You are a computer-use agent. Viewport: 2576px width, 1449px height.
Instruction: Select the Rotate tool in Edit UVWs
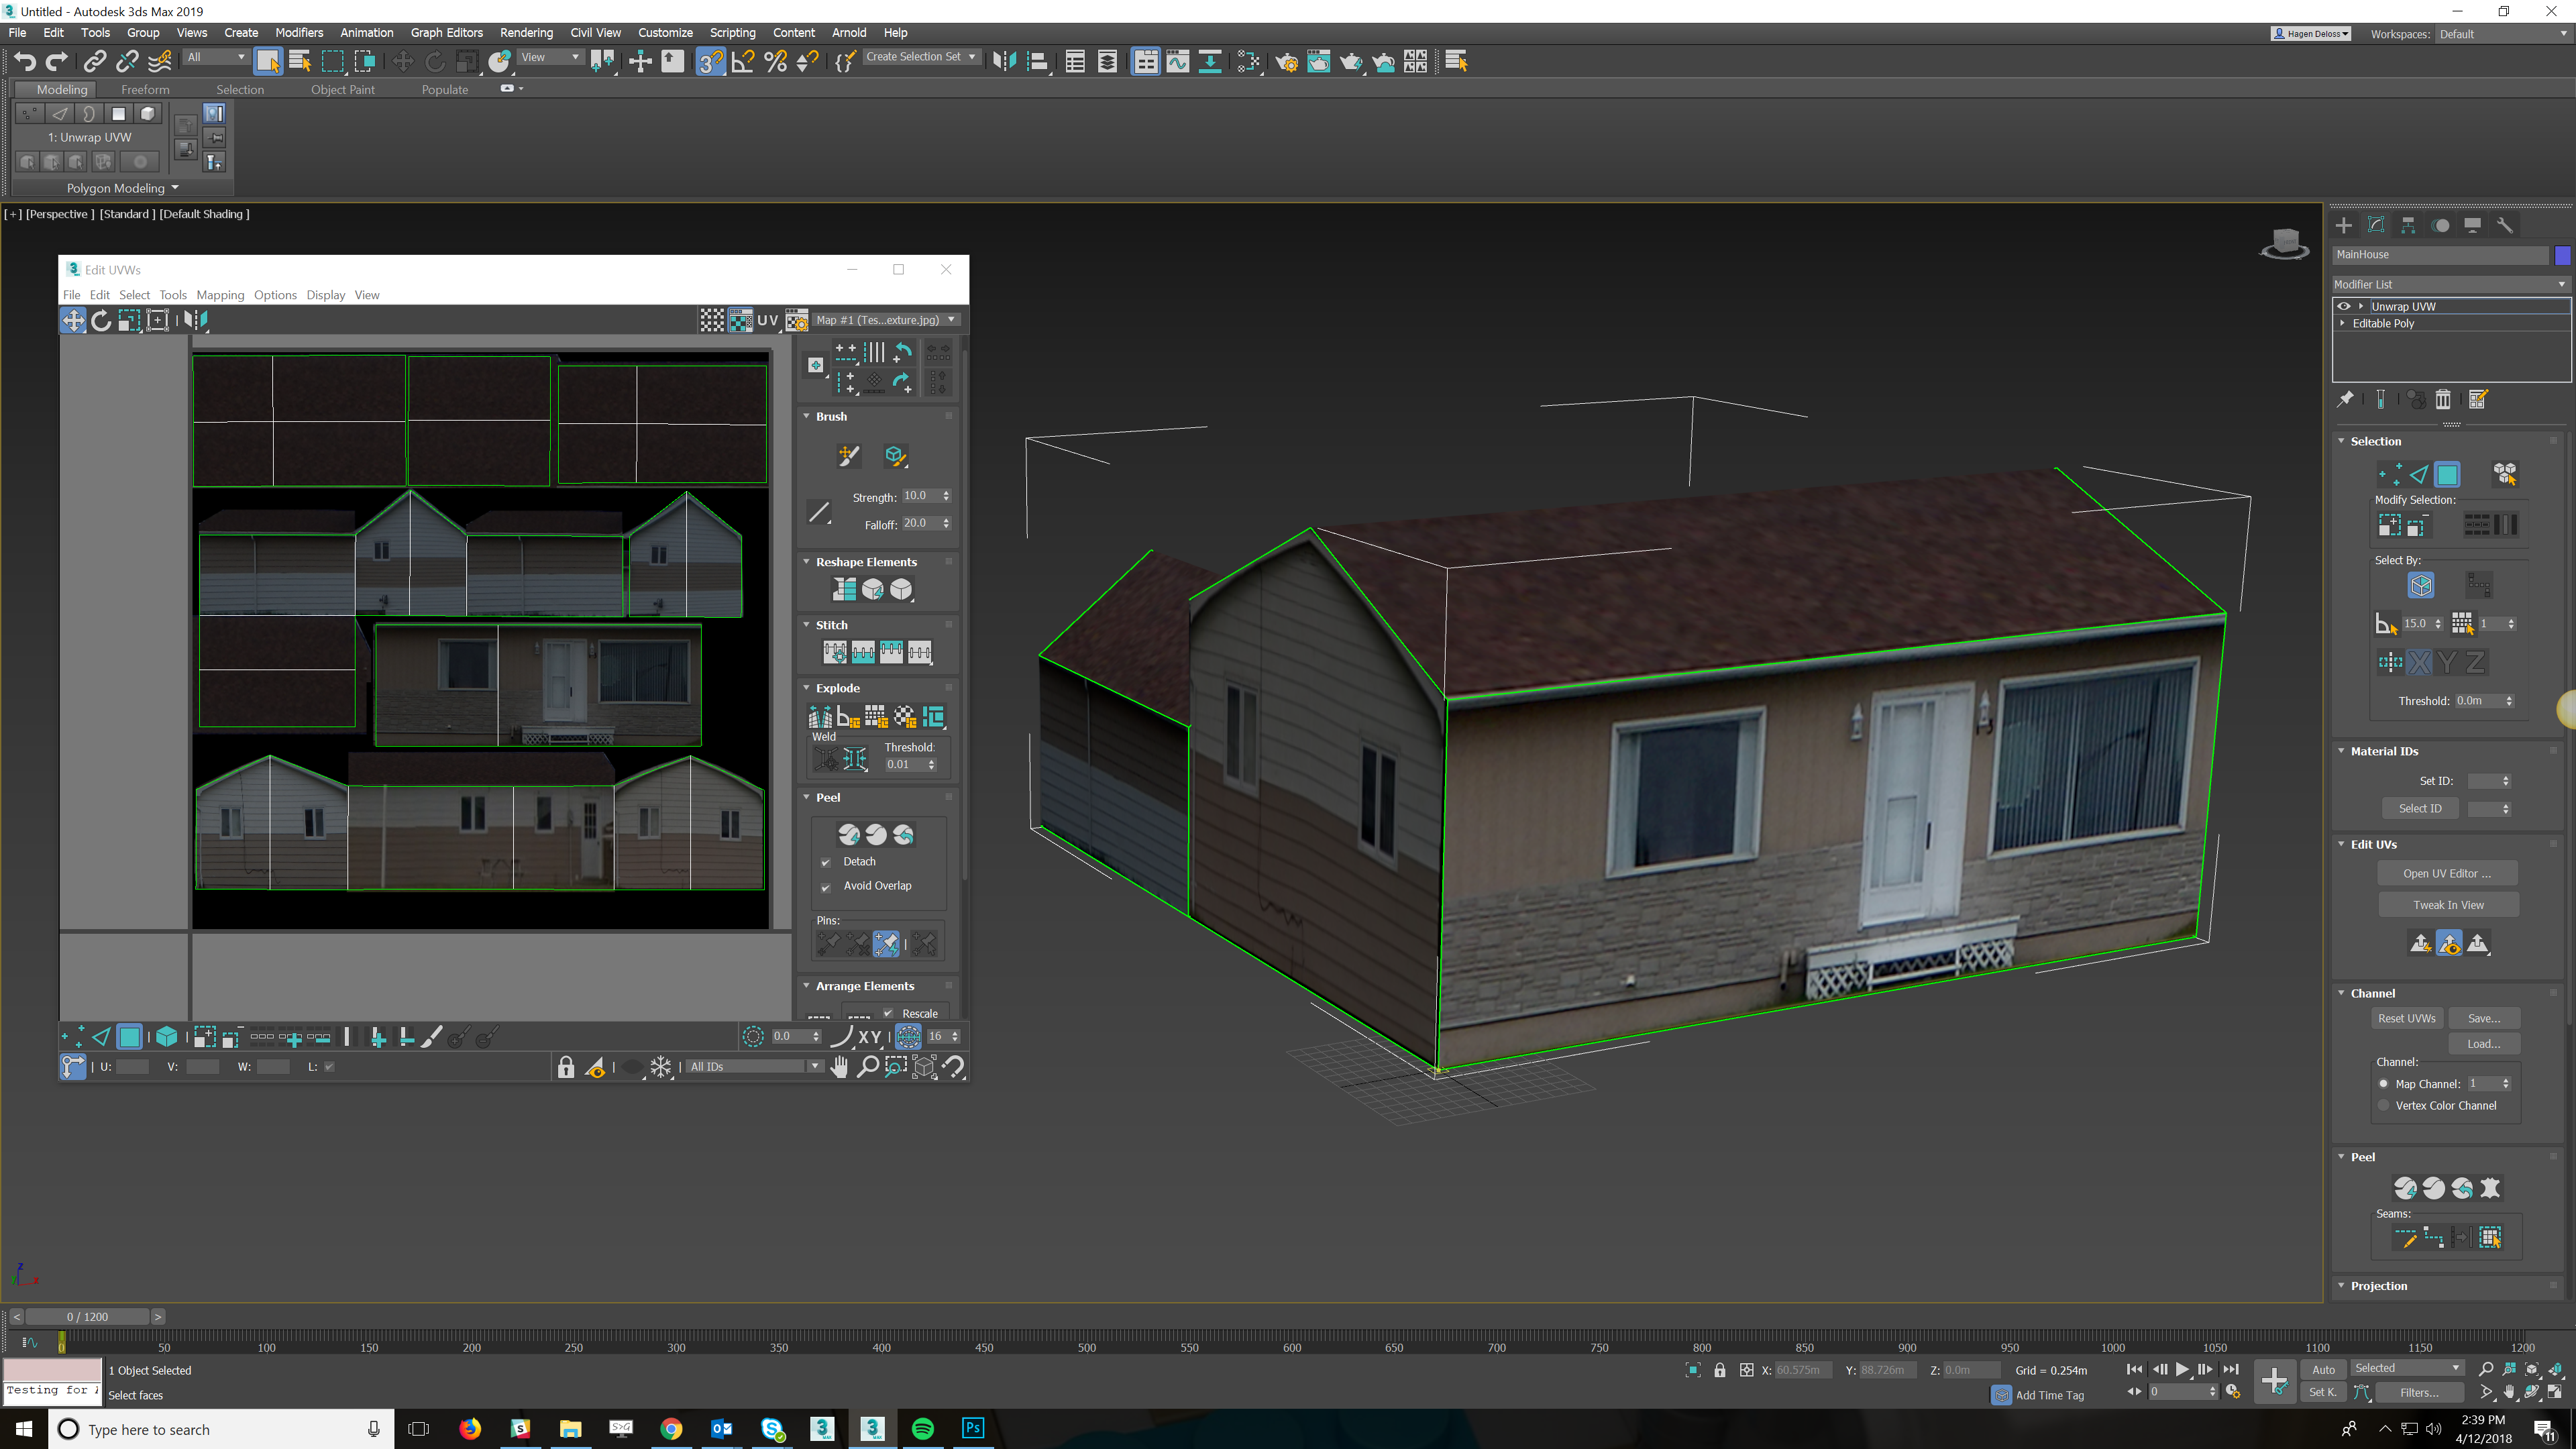point(101,320)
